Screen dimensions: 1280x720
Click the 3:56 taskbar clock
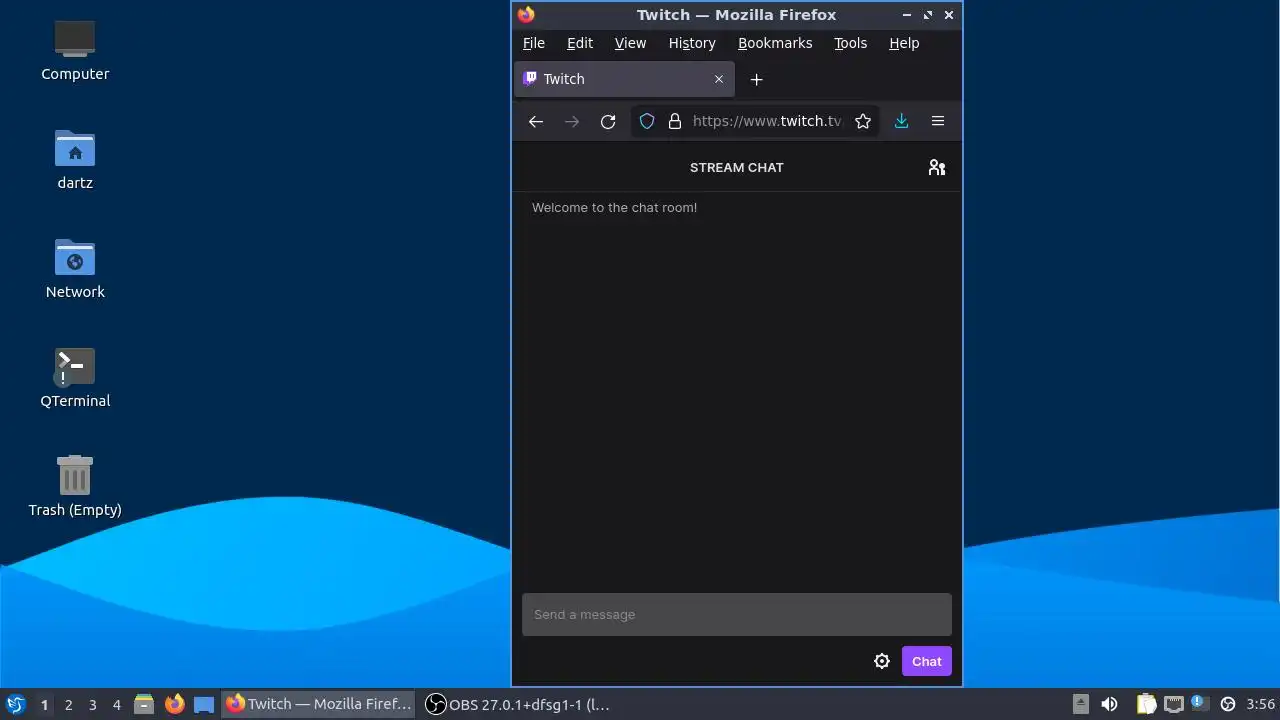point(1261,704)
